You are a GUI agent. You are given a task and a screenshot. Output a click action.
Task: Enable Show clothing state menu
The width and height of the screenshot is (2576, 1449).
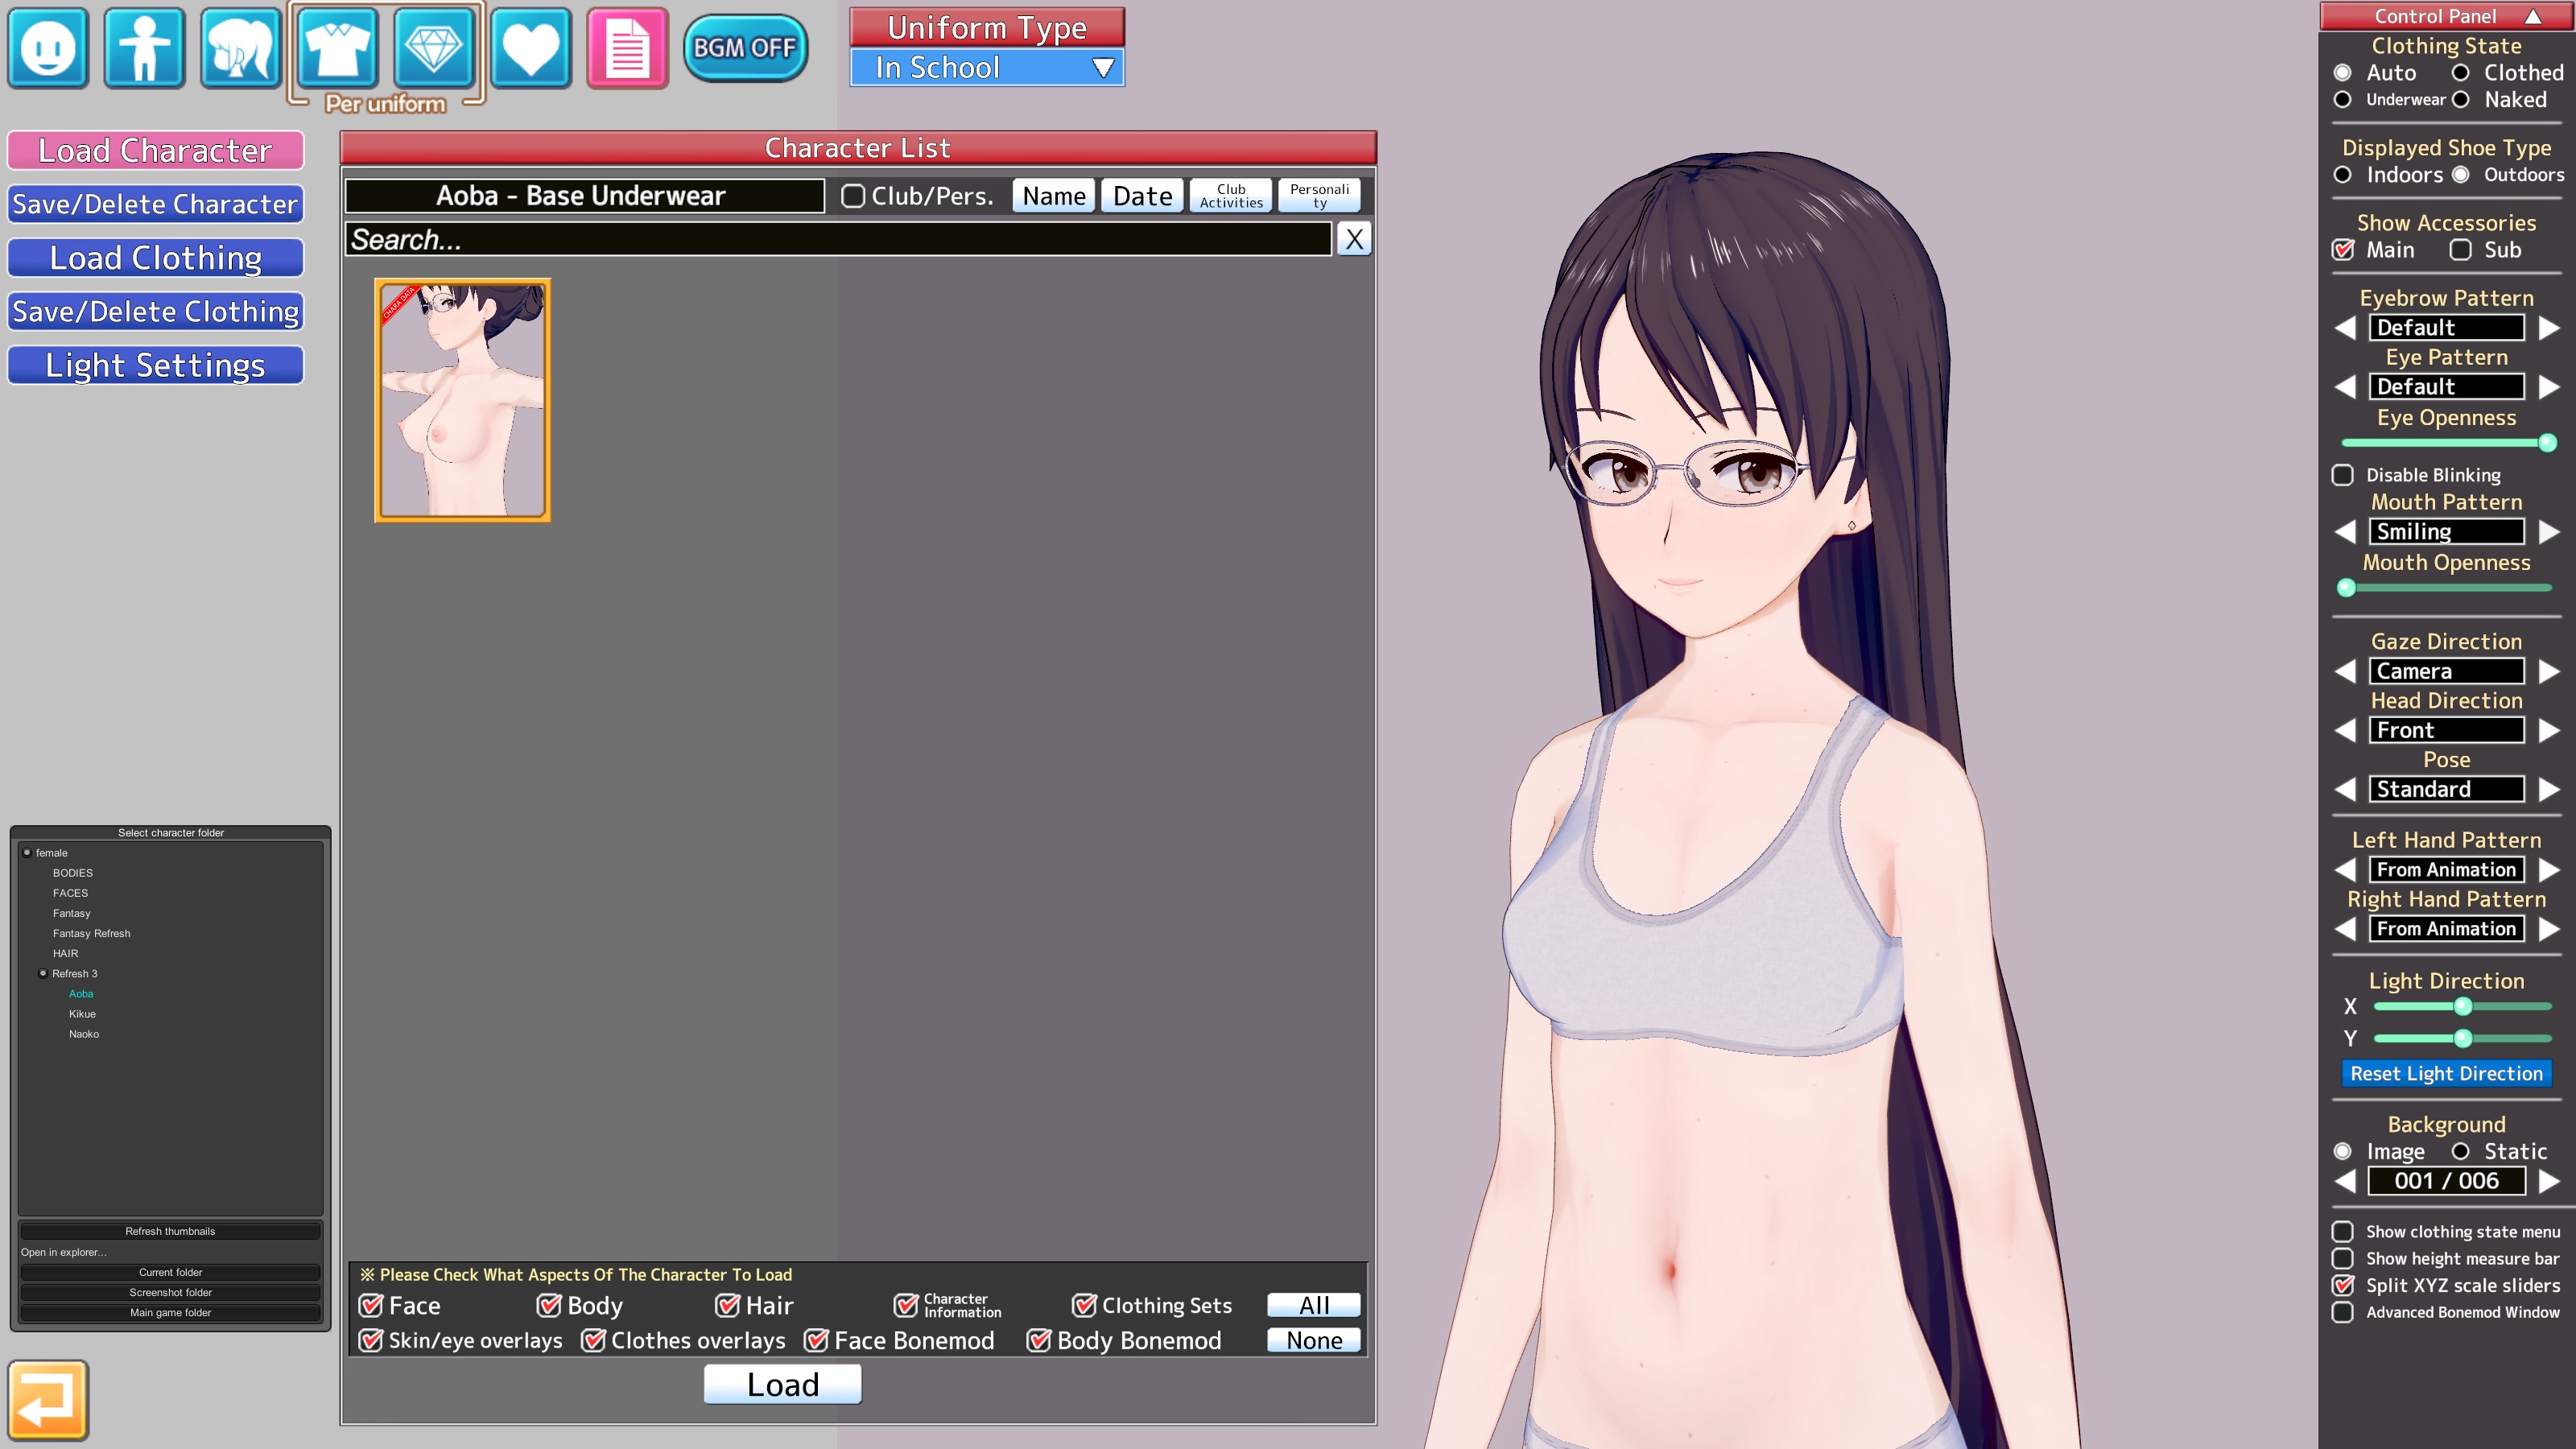(2343, 1232)
